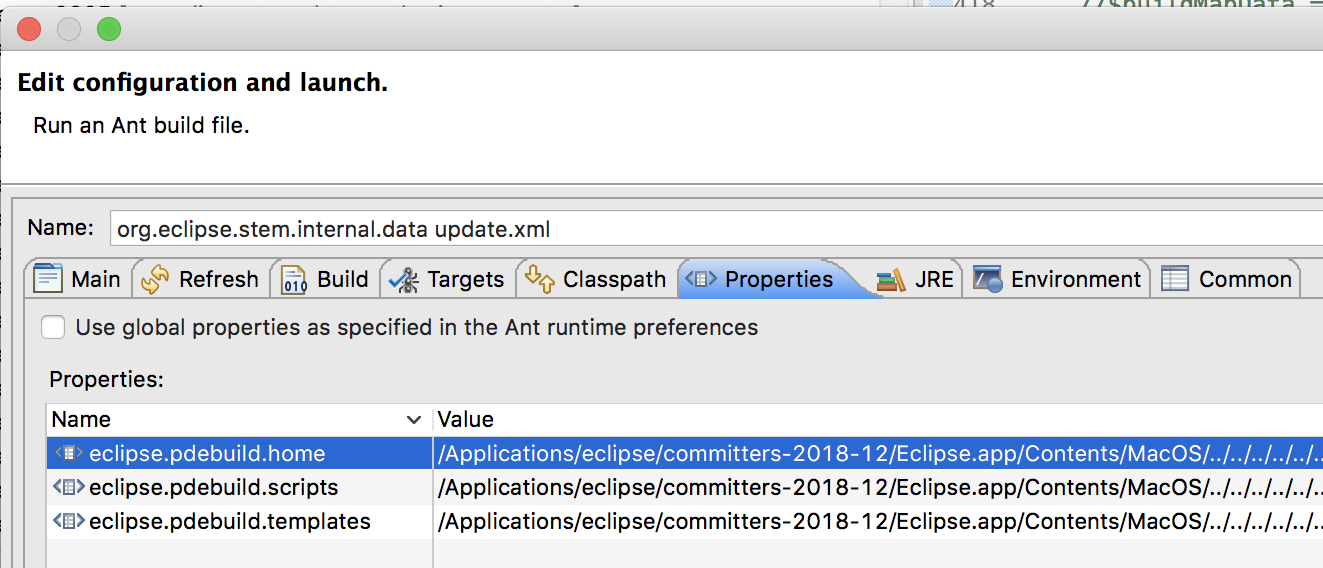Click the green zoom window button
The height and width of the screenshot is (568, 1323).
(109, 30)
